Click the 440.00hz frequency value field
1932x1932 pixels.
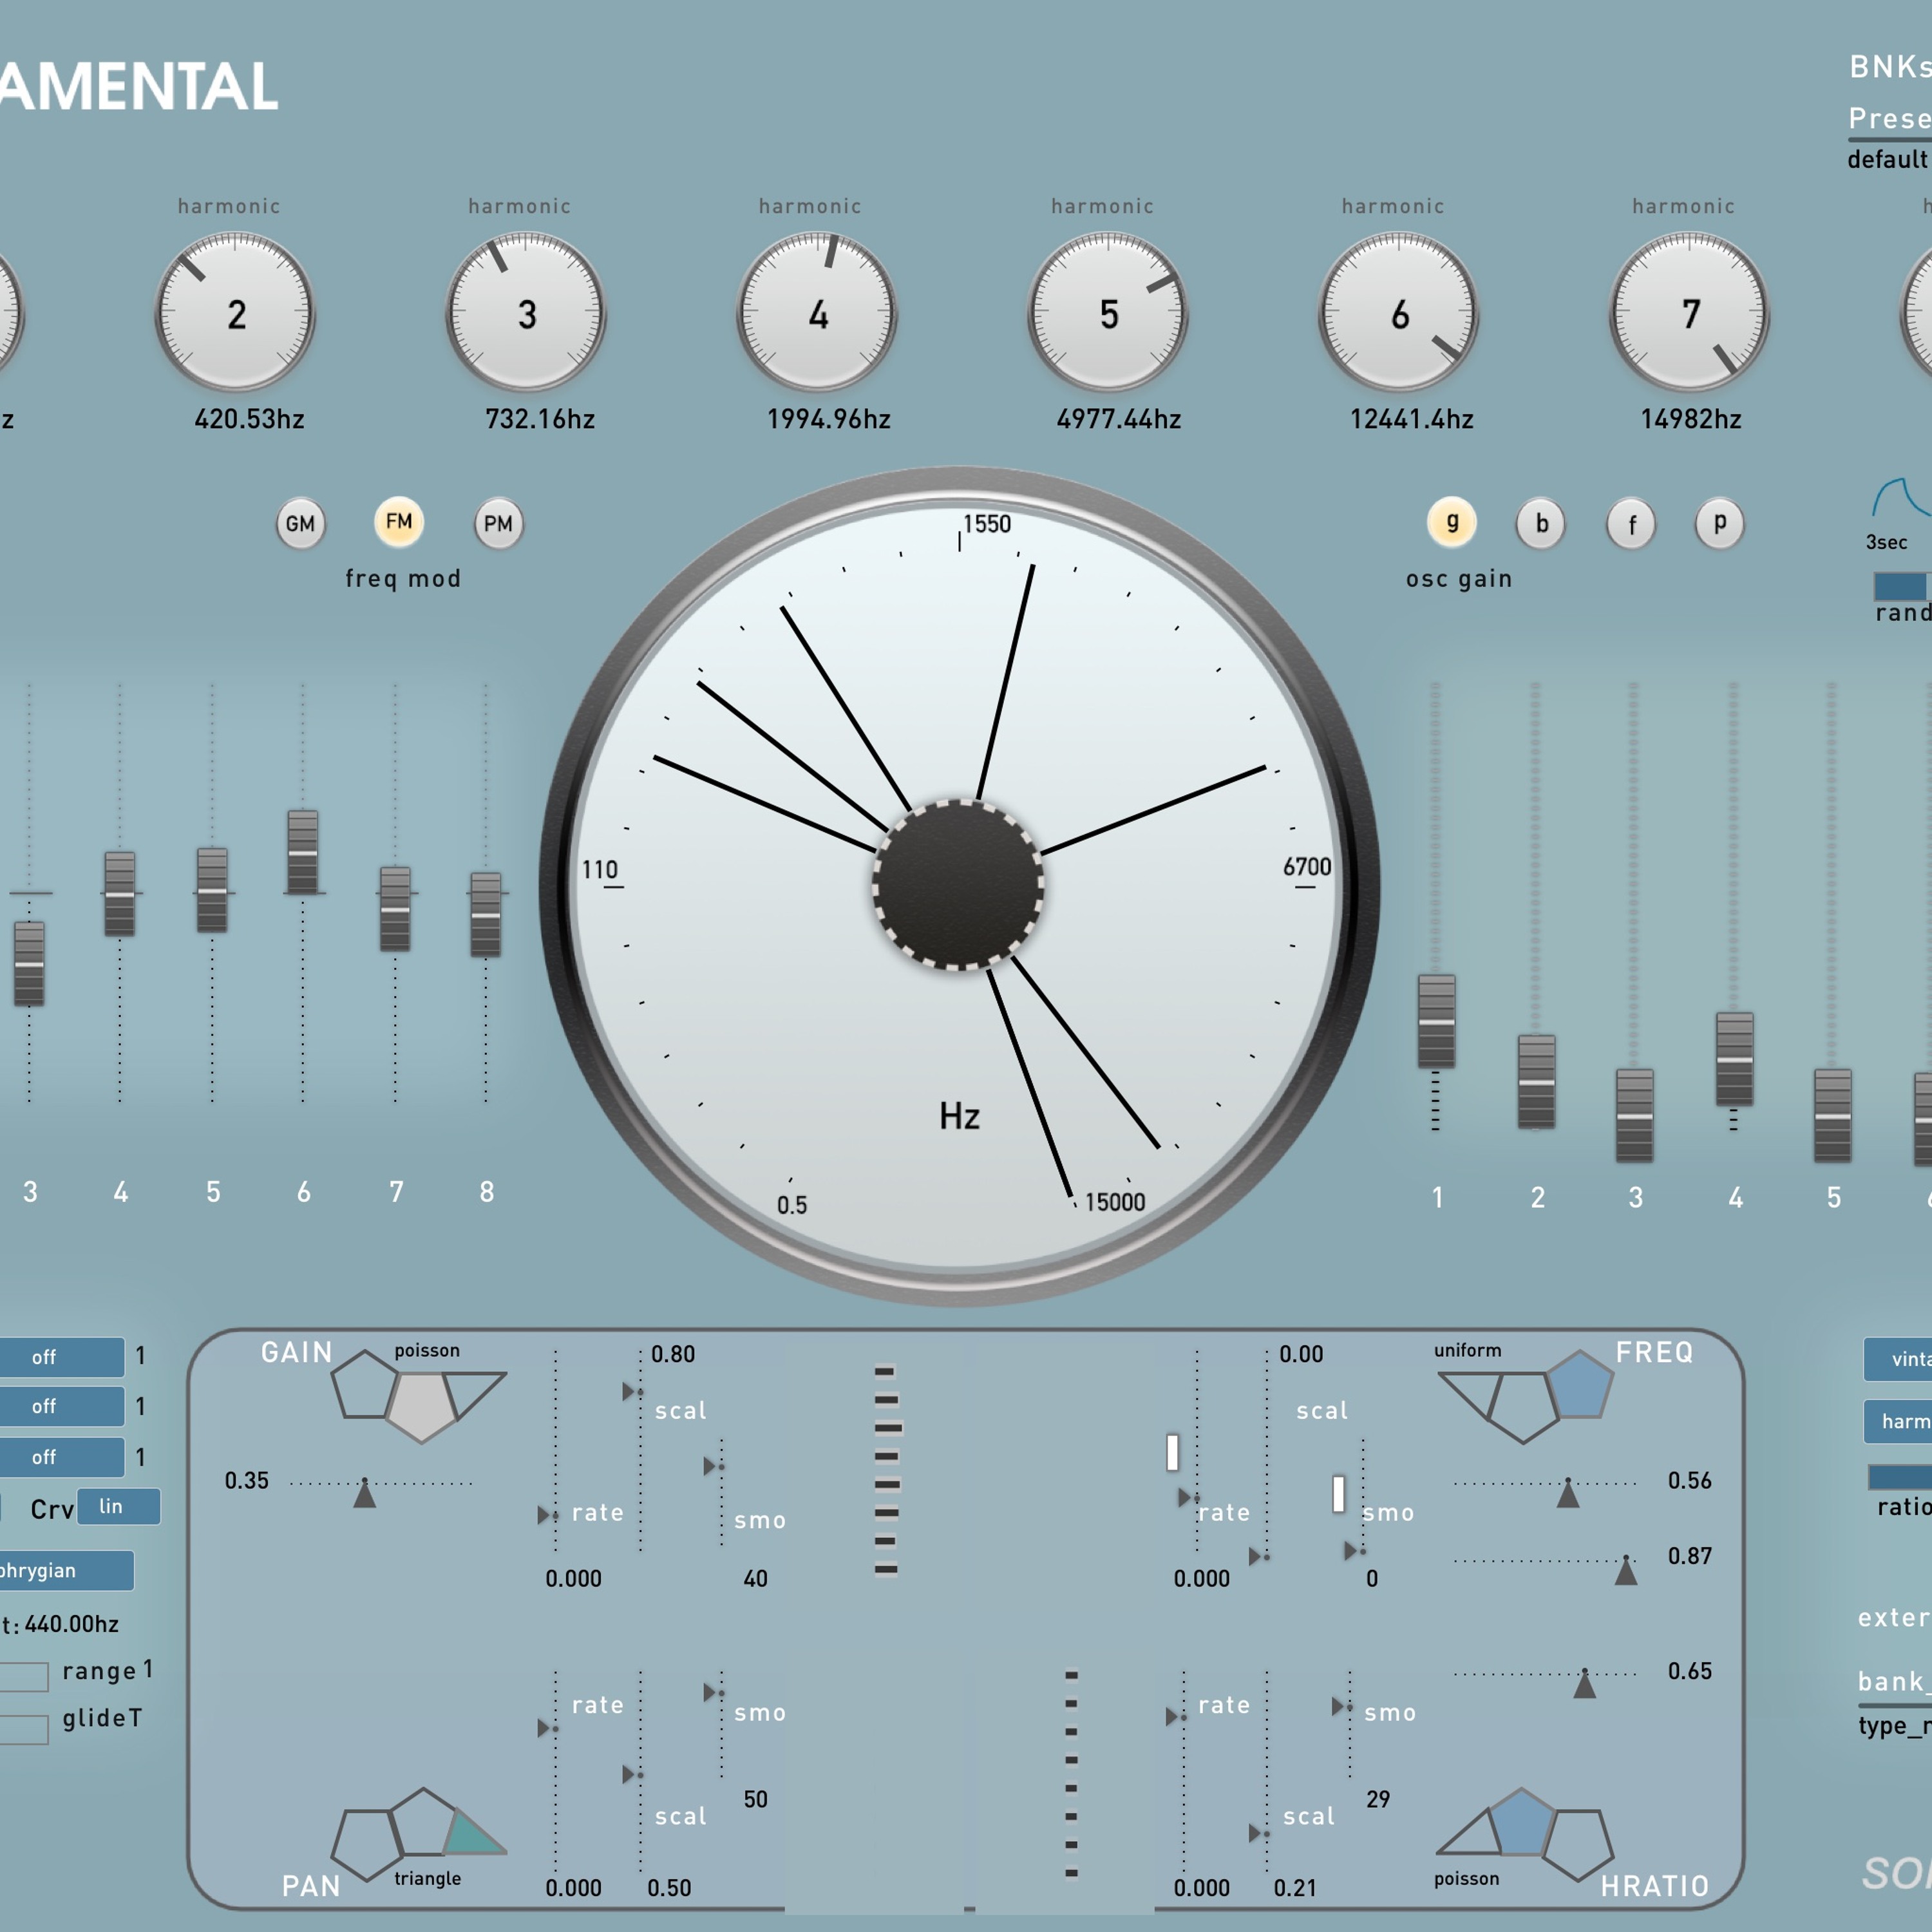(x=72, y=1624)
